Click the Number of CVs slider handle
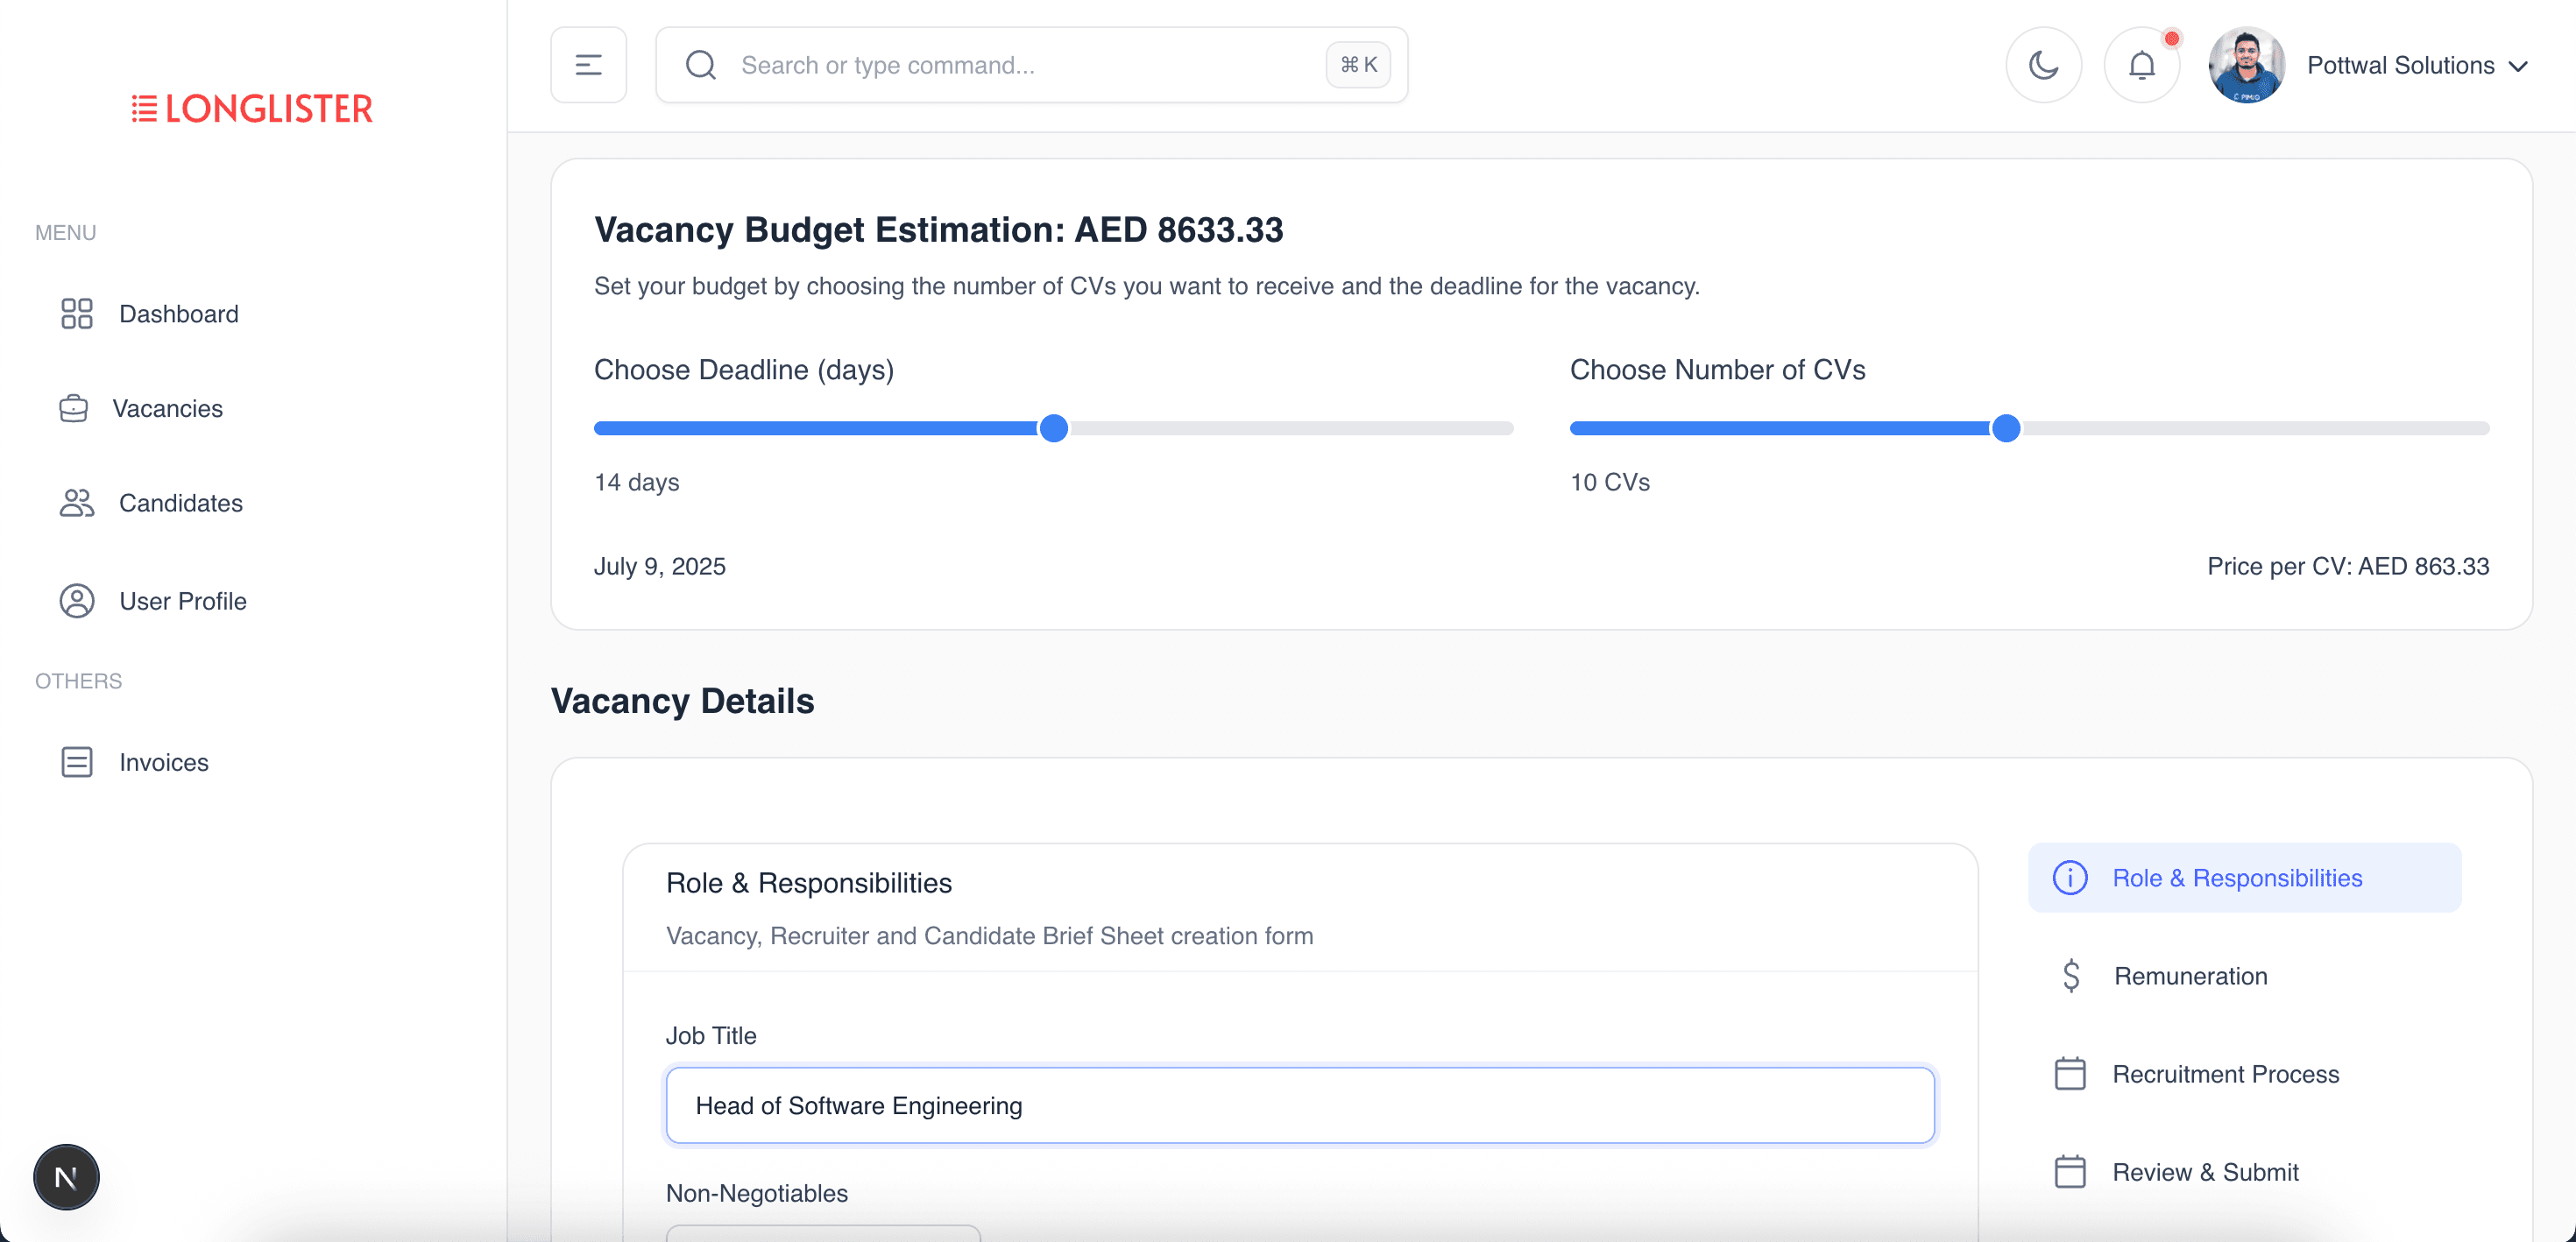The width and height of the screenshot is (2576, 1242). point(2005,428)
